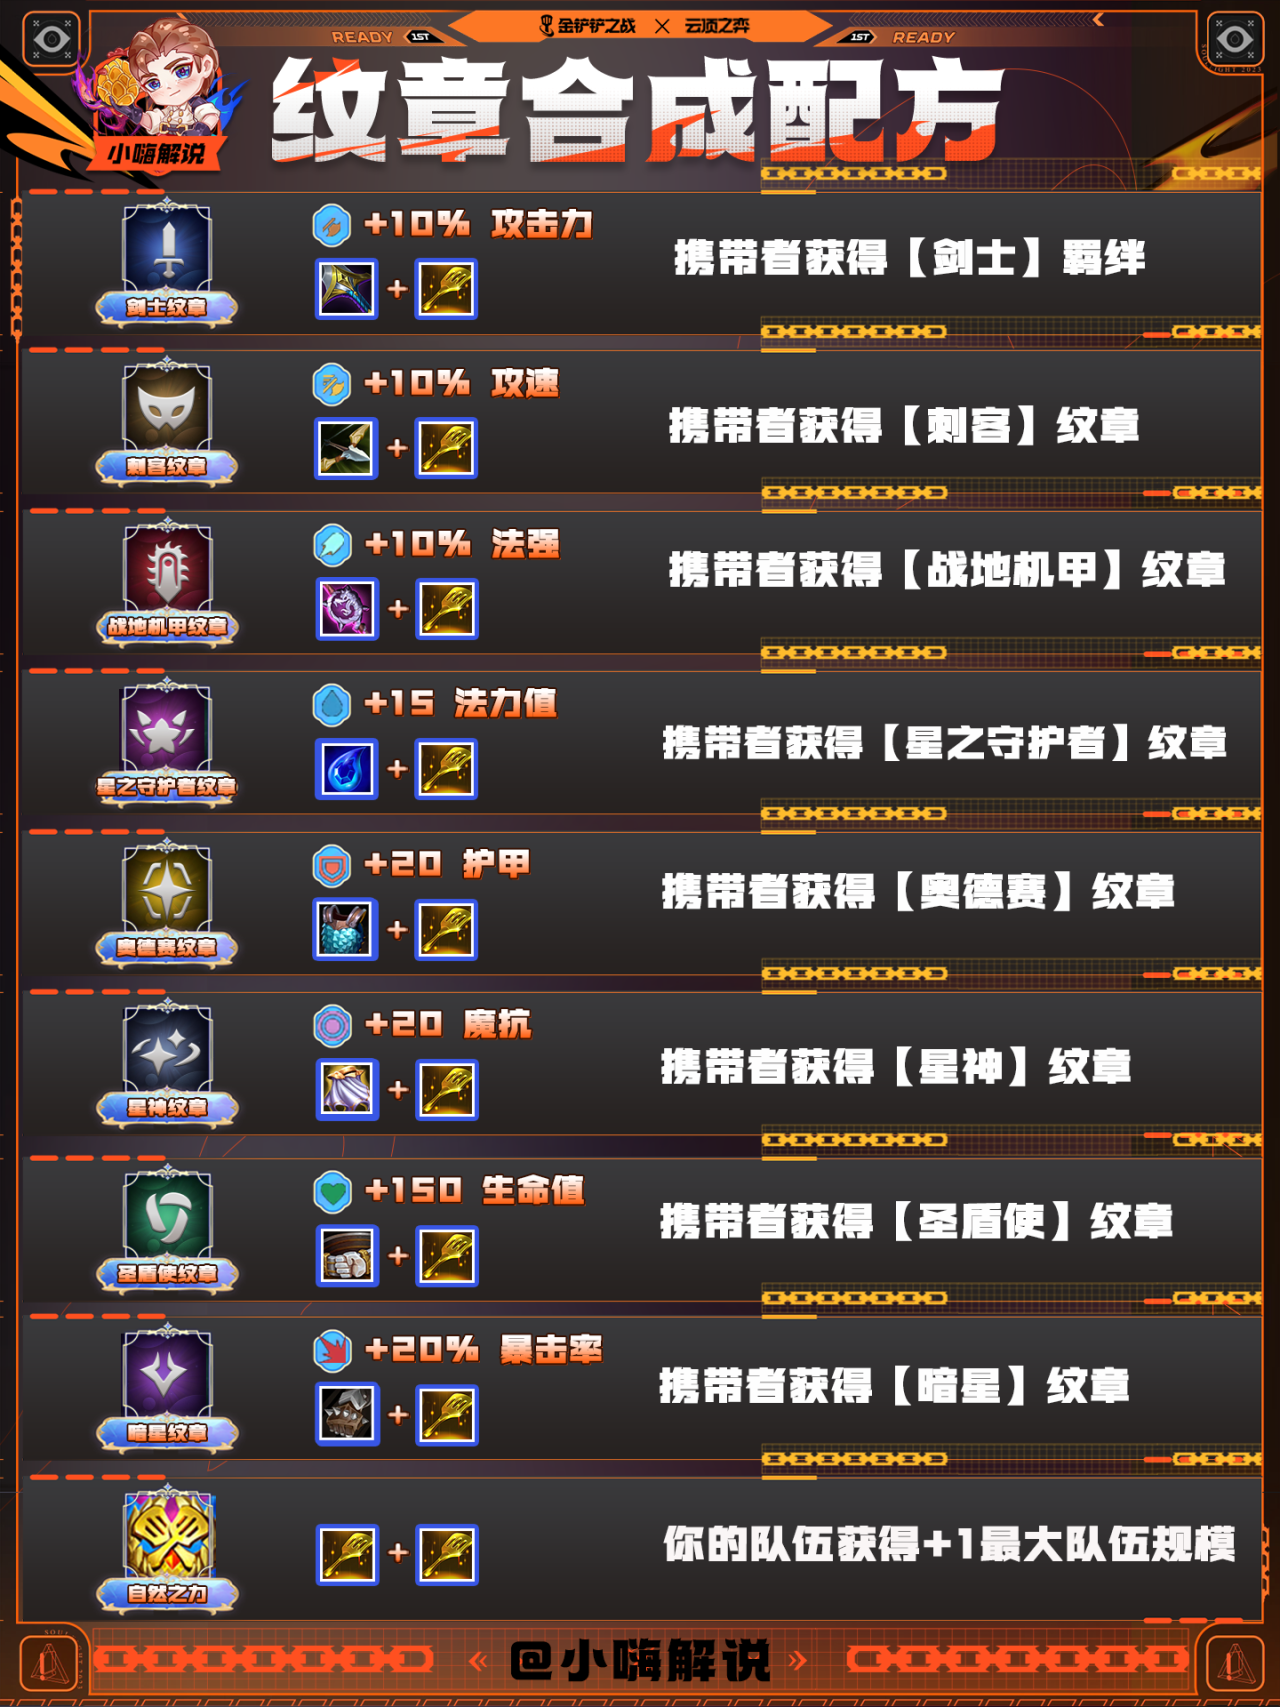Select the 暗星纹章 emblem icon
This screenshot has height=1707, width=1280.
(x=167, y=1388)
